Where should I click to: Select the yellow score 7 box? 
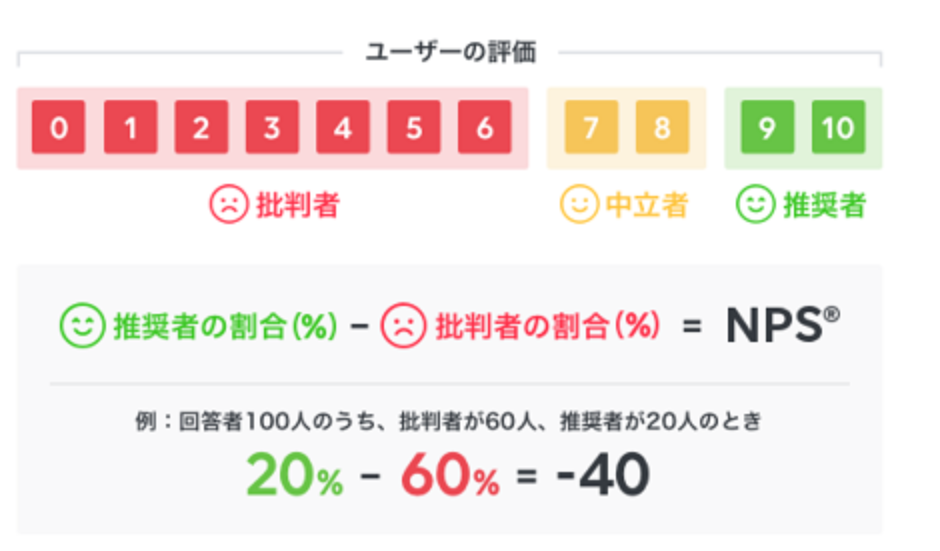[591, 127]
